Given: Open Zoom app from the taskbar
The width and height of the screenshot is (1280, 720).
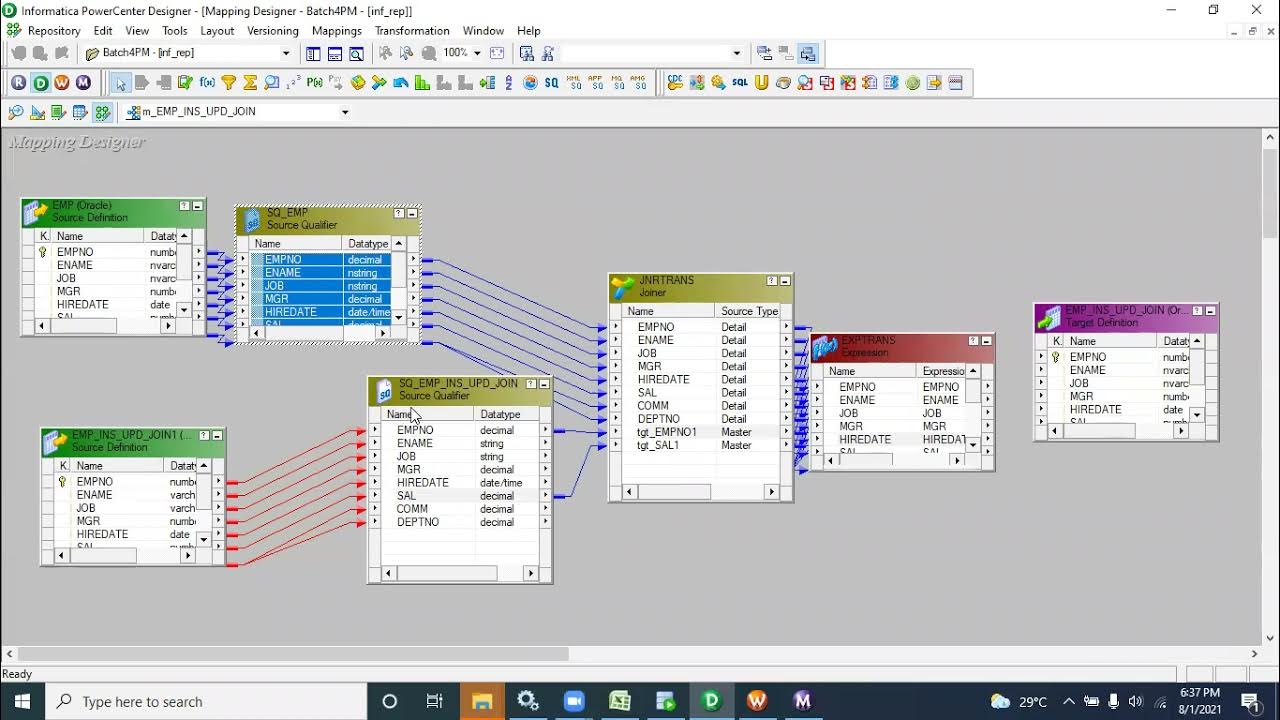Looking at the screenshot, I should (x=574, y=701).
